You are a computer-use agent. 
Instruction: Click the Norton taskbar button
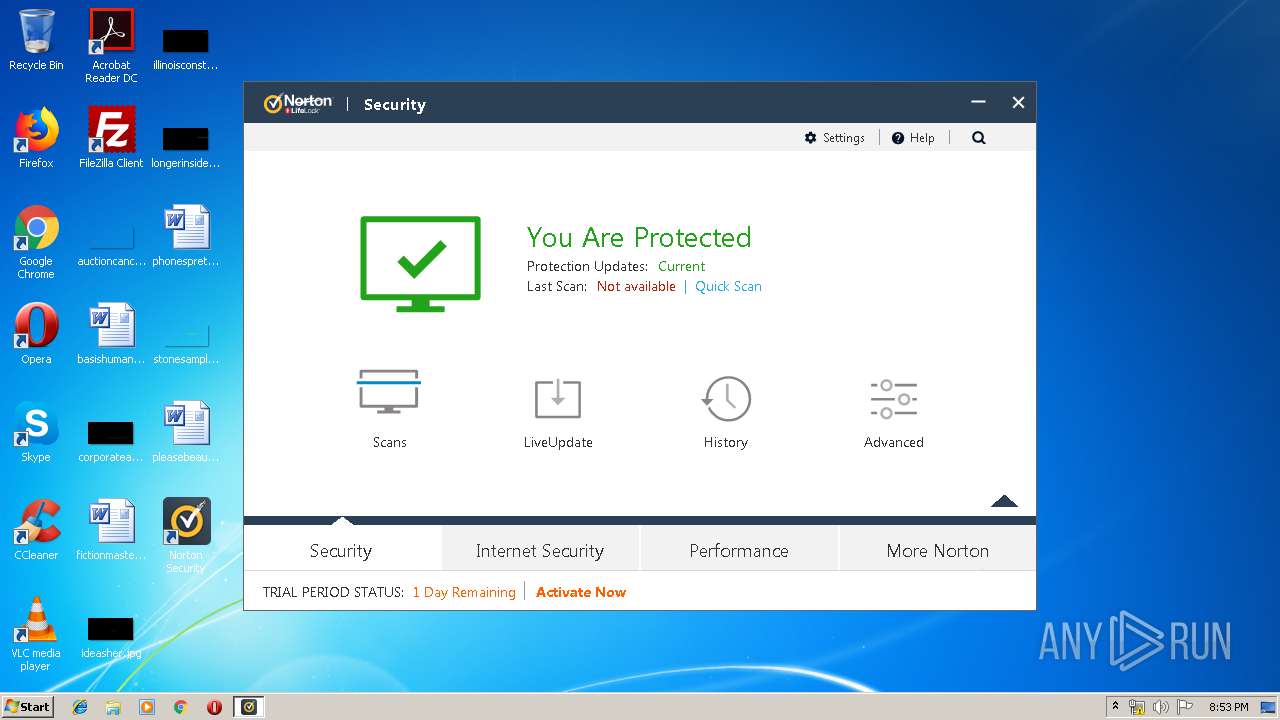tap(249, 707)
